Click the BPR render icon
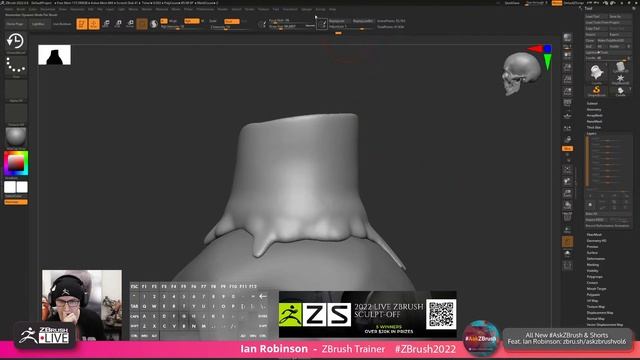The width and height of the screenshot is (640, 360). point(567,38)
